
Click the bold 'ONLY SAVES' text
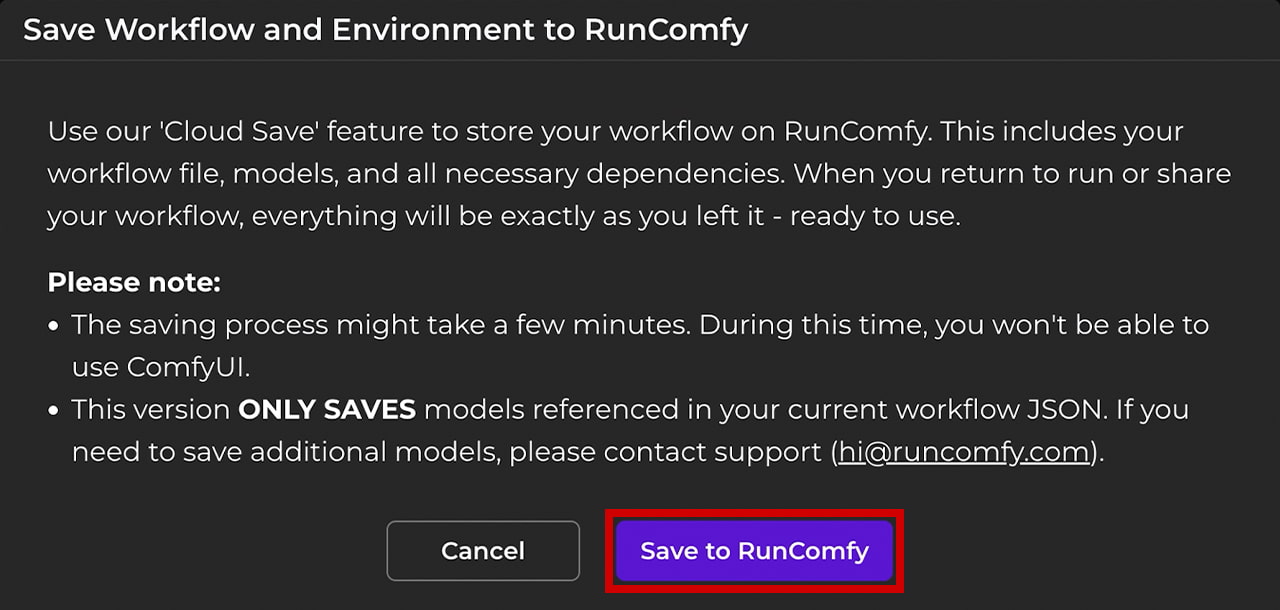[326, 410]
